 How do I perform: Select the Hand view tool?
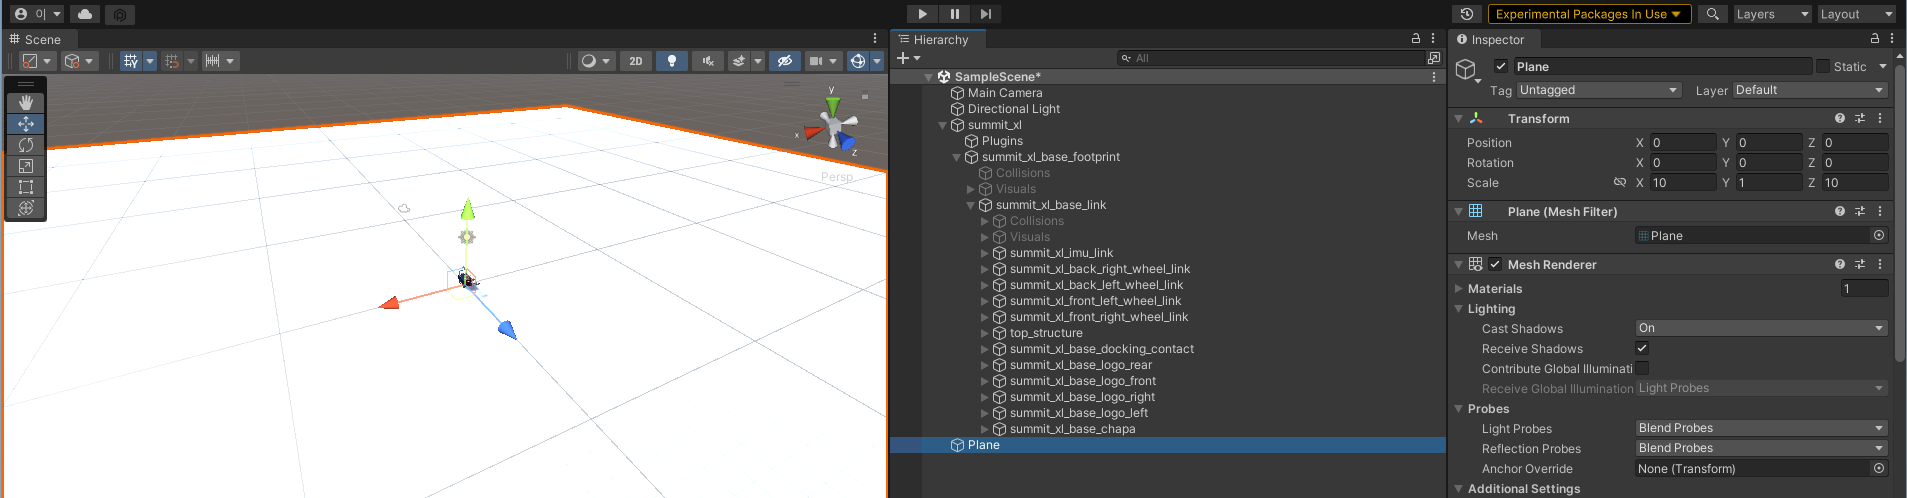(26, 102)
